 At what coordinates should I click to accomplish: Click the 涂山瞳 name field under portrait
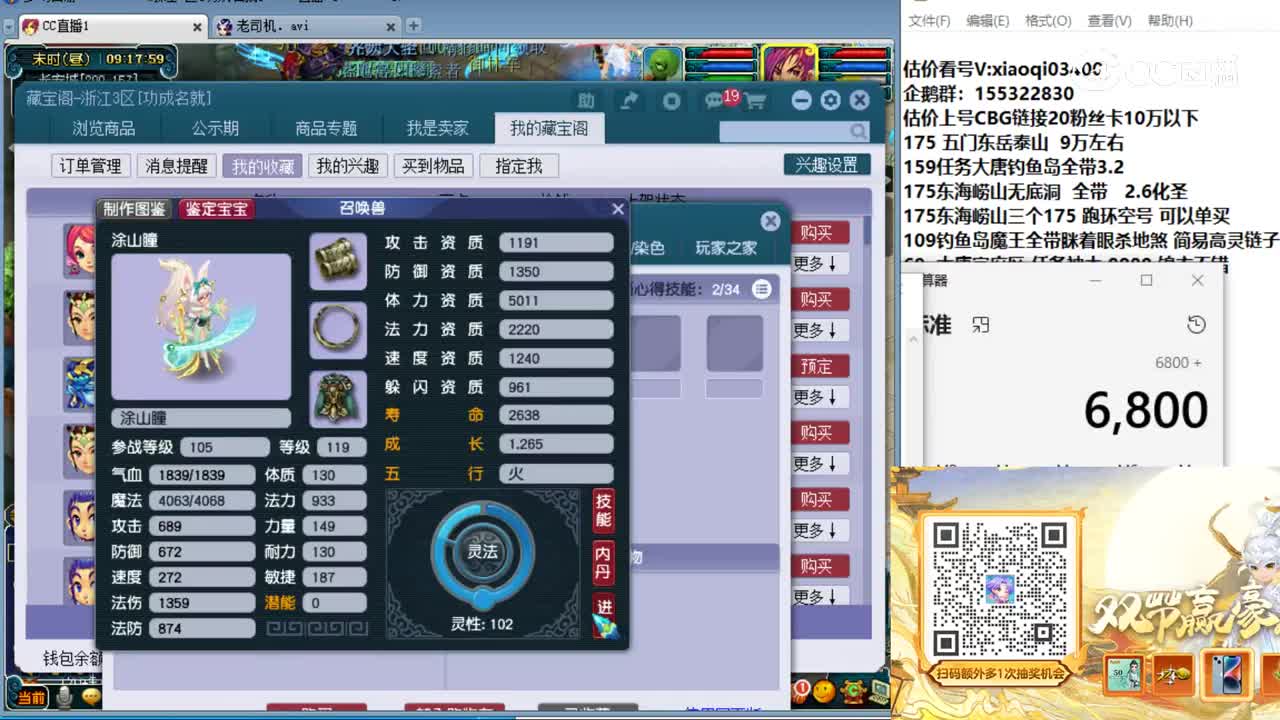click(x=201, y=418)
